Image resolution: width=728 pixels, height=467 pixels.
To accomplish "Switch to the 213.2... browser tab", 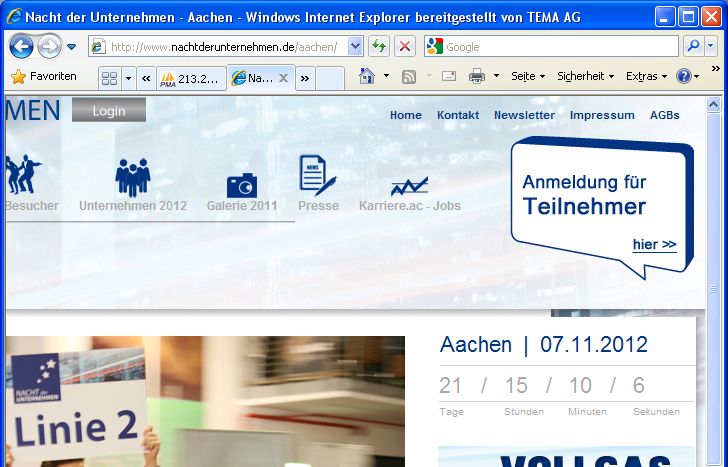I will pos(191,78).
